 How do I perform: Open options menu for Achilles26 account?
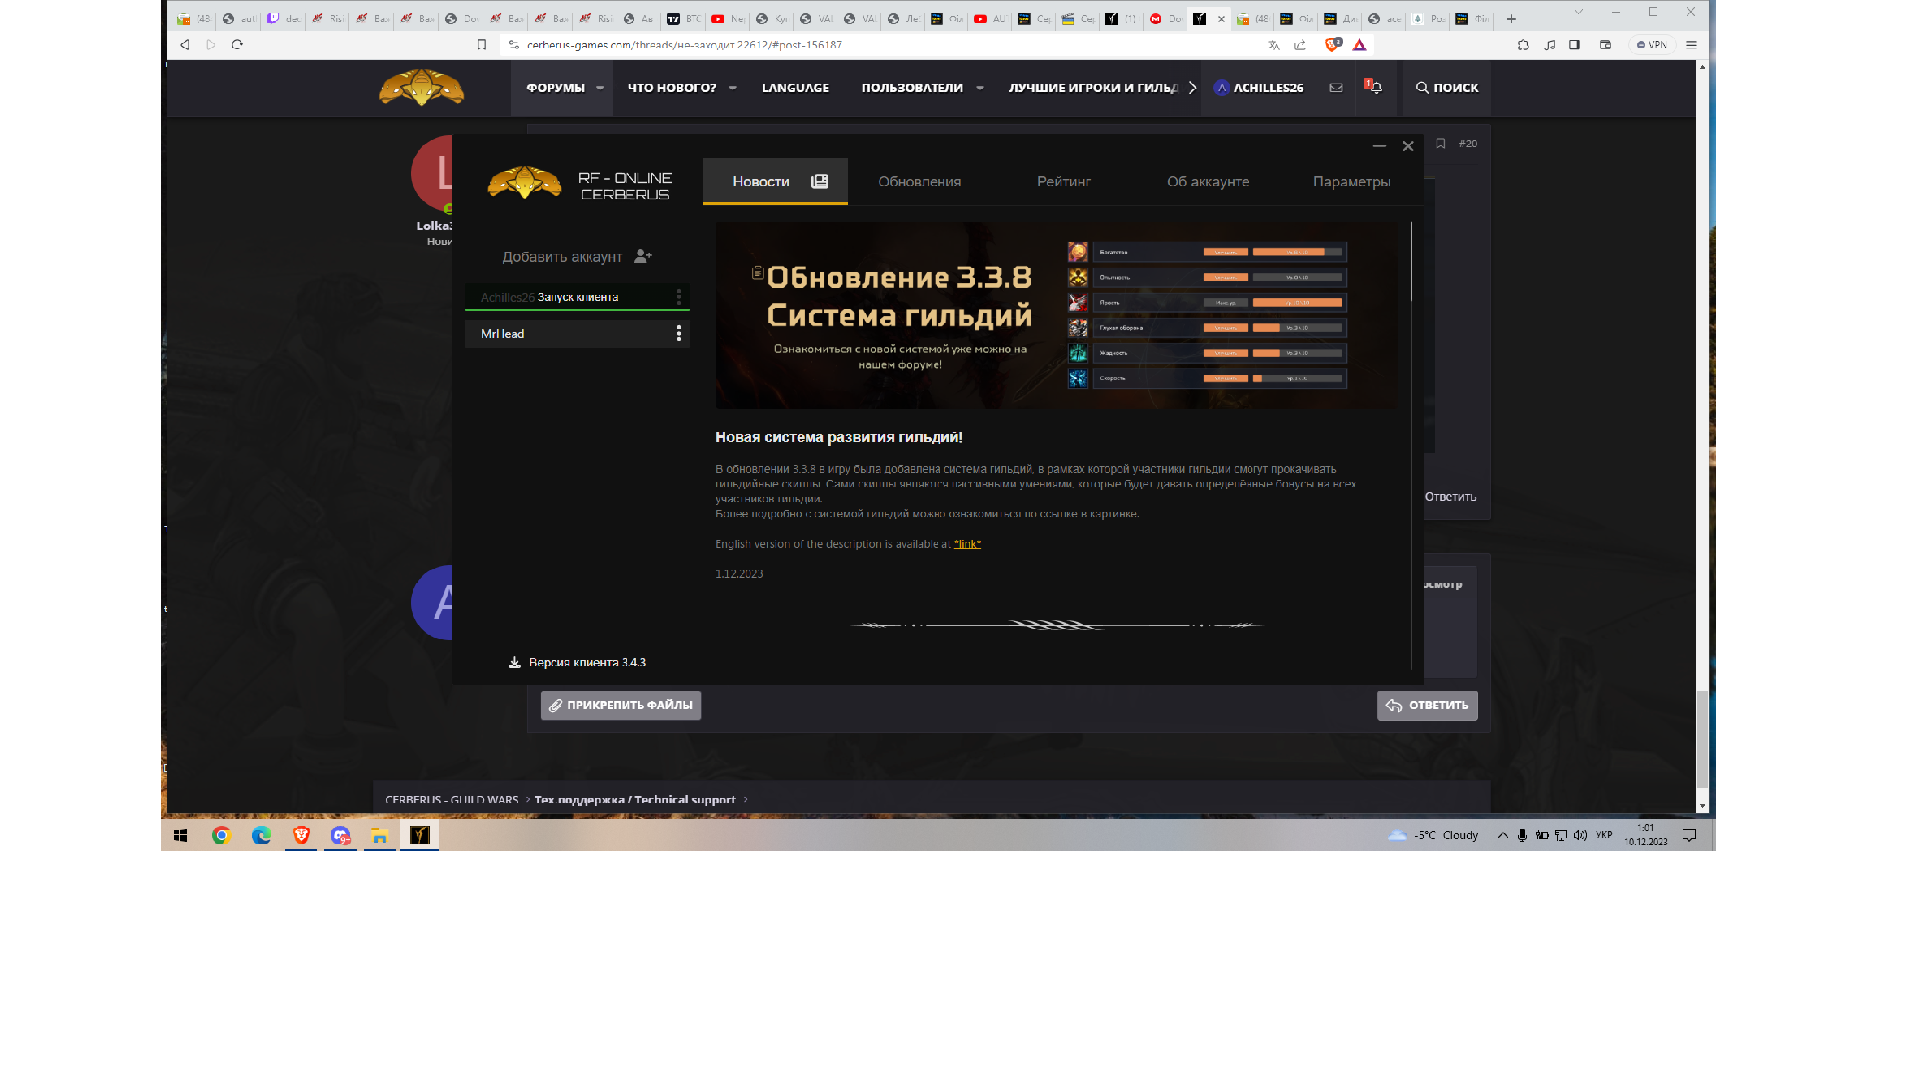click(x=679, y=297)
